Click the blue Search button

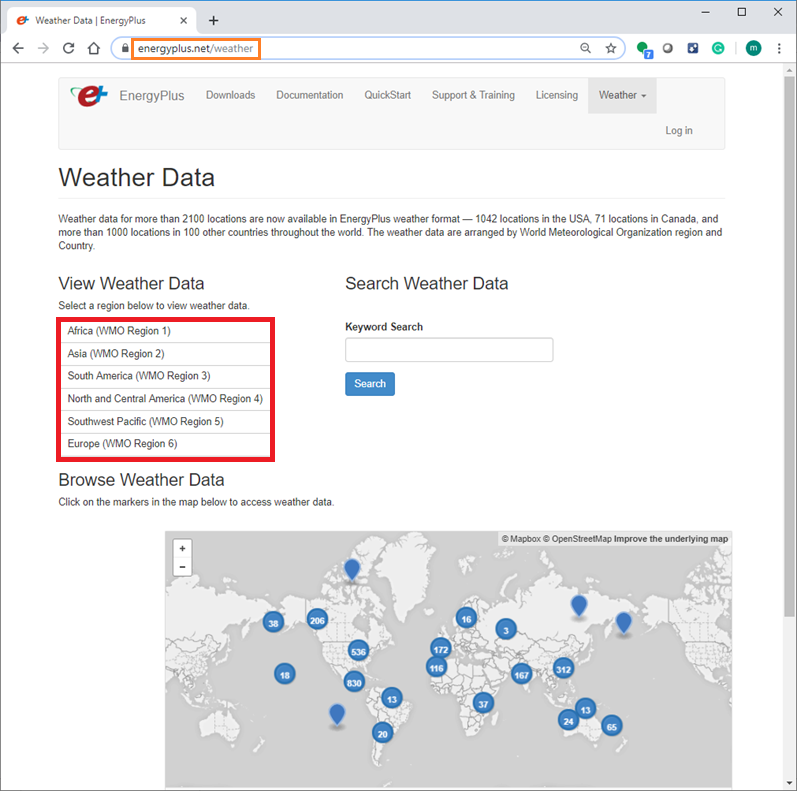click(x=370, y=384)
